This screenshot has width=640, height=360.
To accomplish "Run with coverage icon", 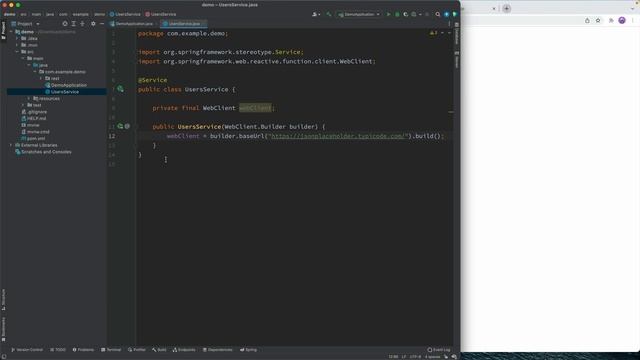I will pos(405,14).
